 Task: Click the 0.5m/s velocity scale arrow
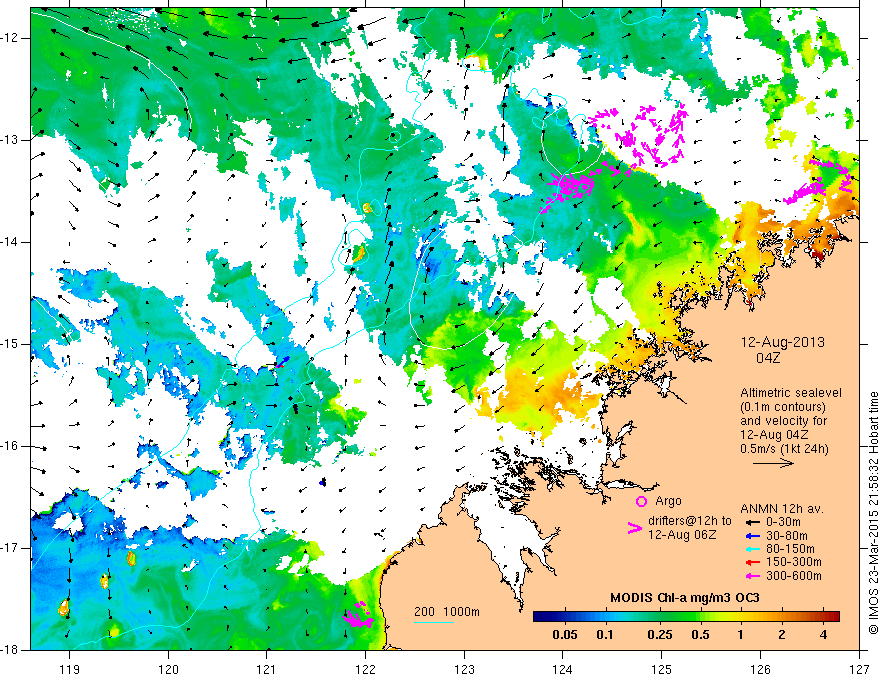click(x=773, y=463)
